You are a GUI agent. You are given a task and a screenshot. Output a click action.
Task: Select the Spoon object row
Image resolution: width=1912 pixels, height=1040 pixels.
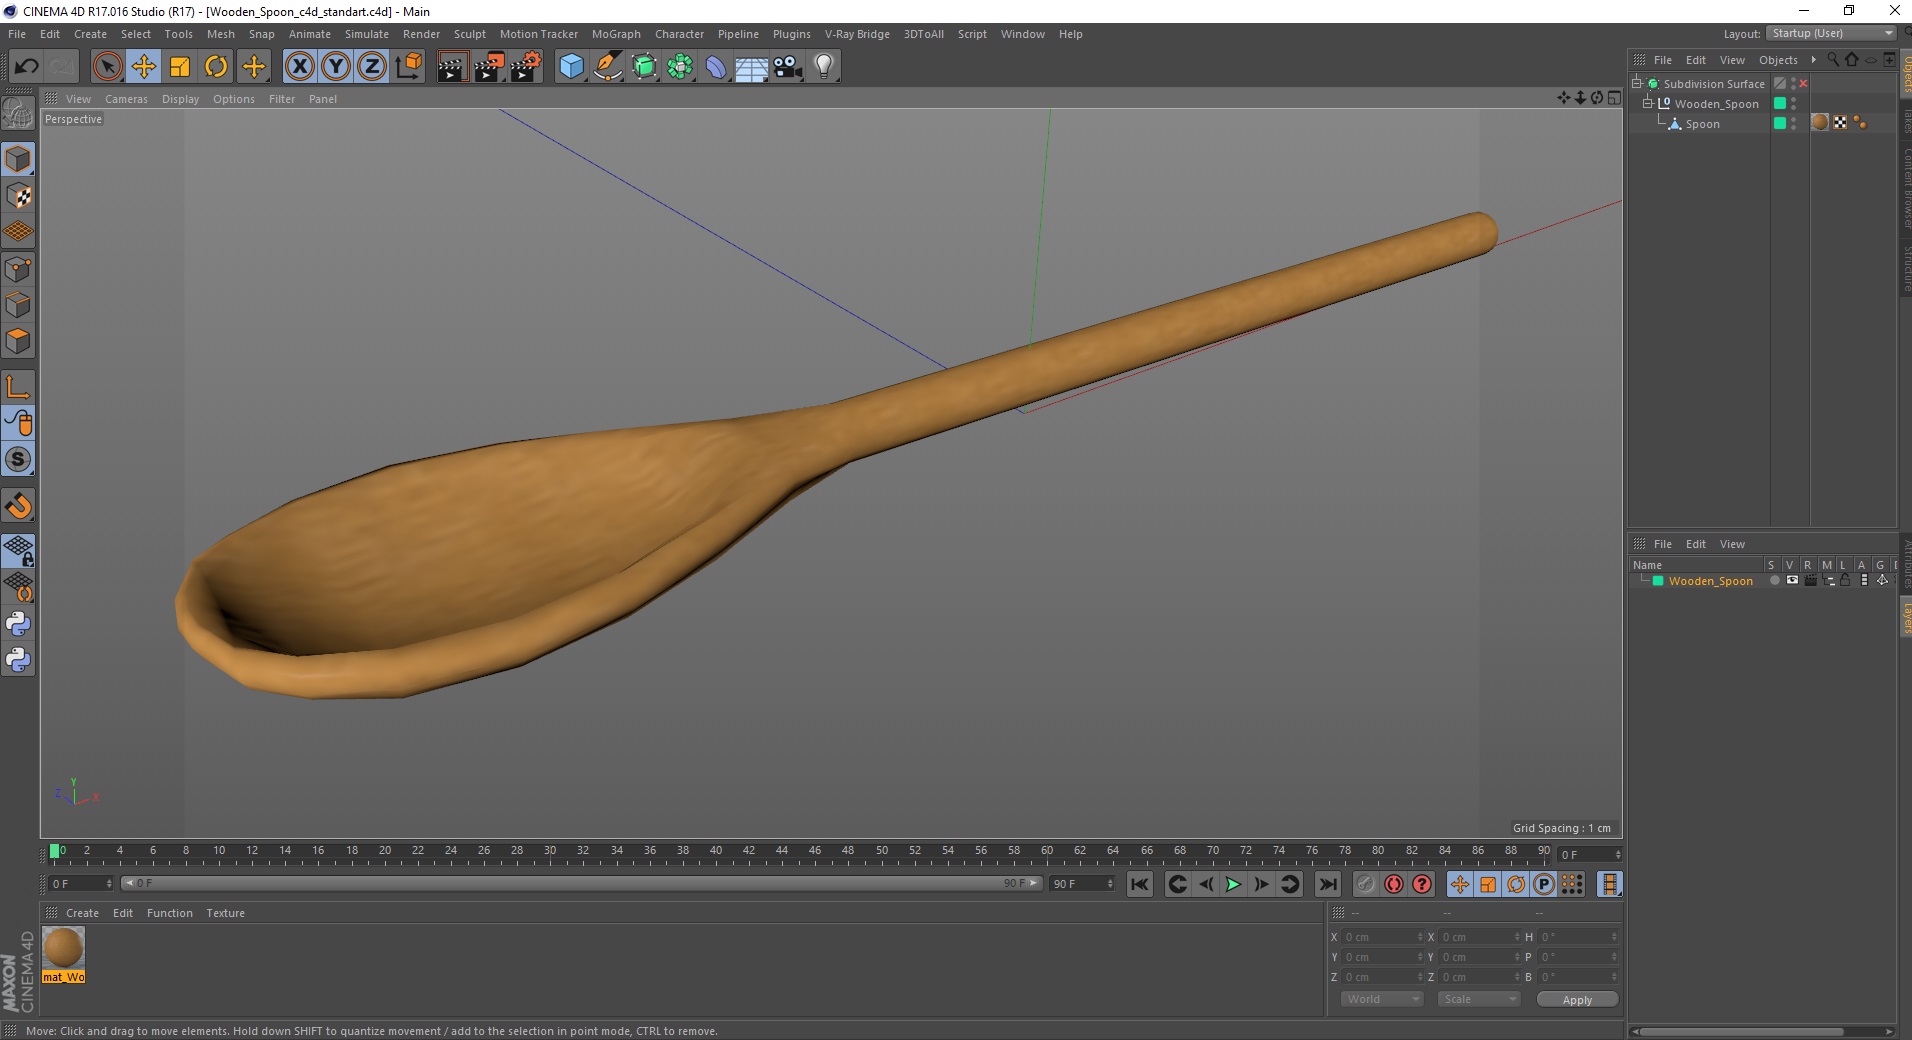1702,124
